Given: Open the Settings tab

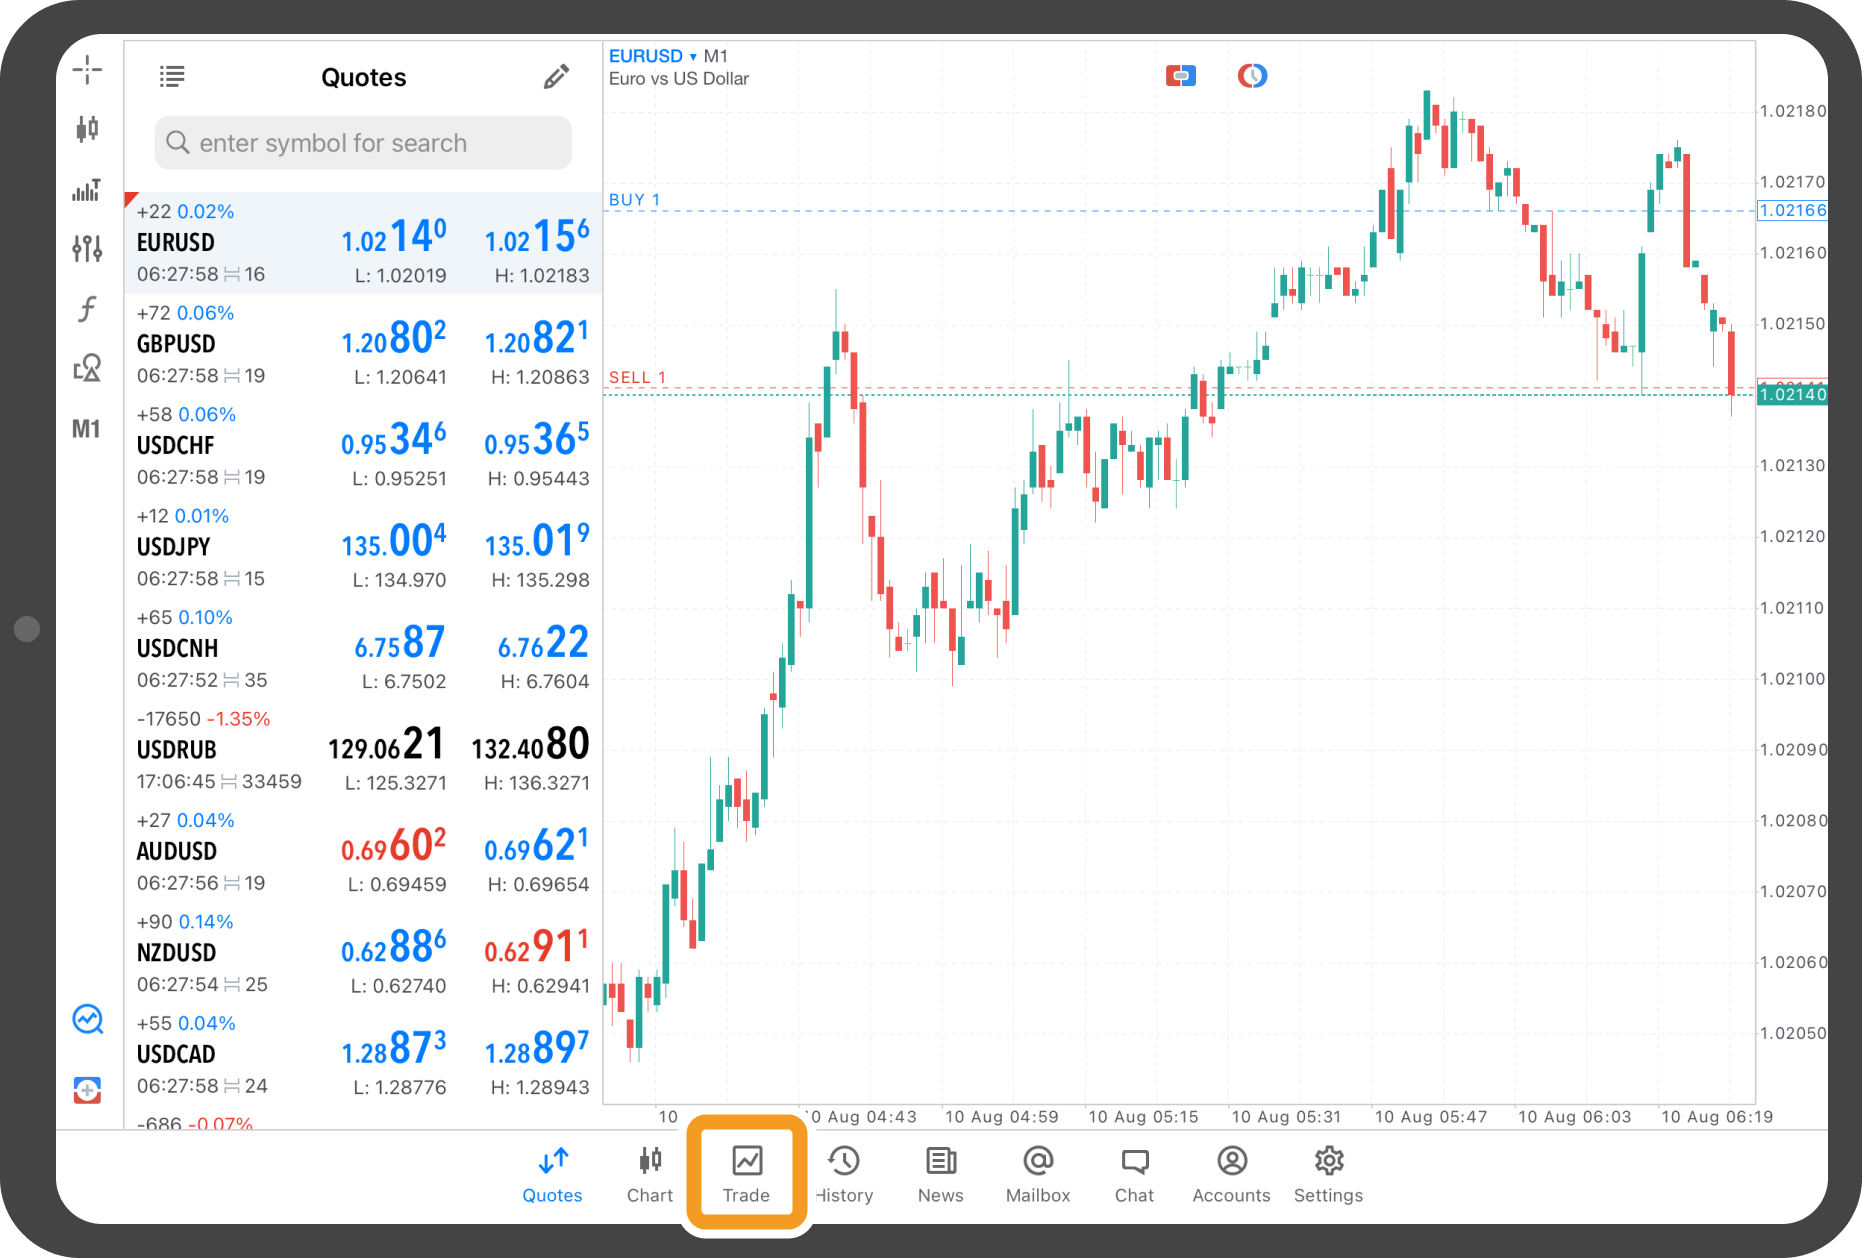Looking at the screenshot, I should click(1328, 1174).
